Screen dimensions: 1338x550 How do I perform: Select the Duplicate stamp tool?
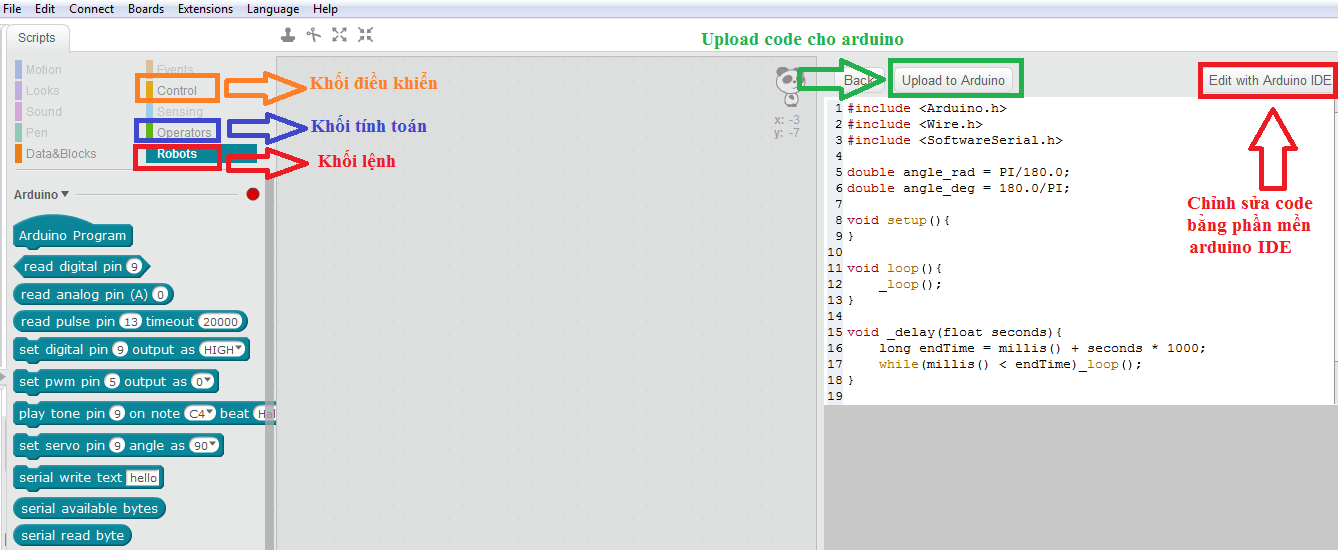[288, 35]
